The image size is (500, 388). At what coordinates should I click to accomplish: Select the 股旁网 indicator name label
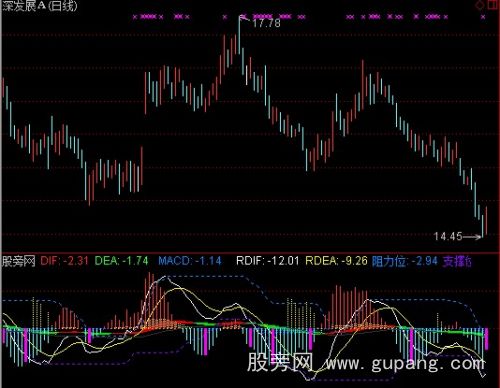(19, 261)
